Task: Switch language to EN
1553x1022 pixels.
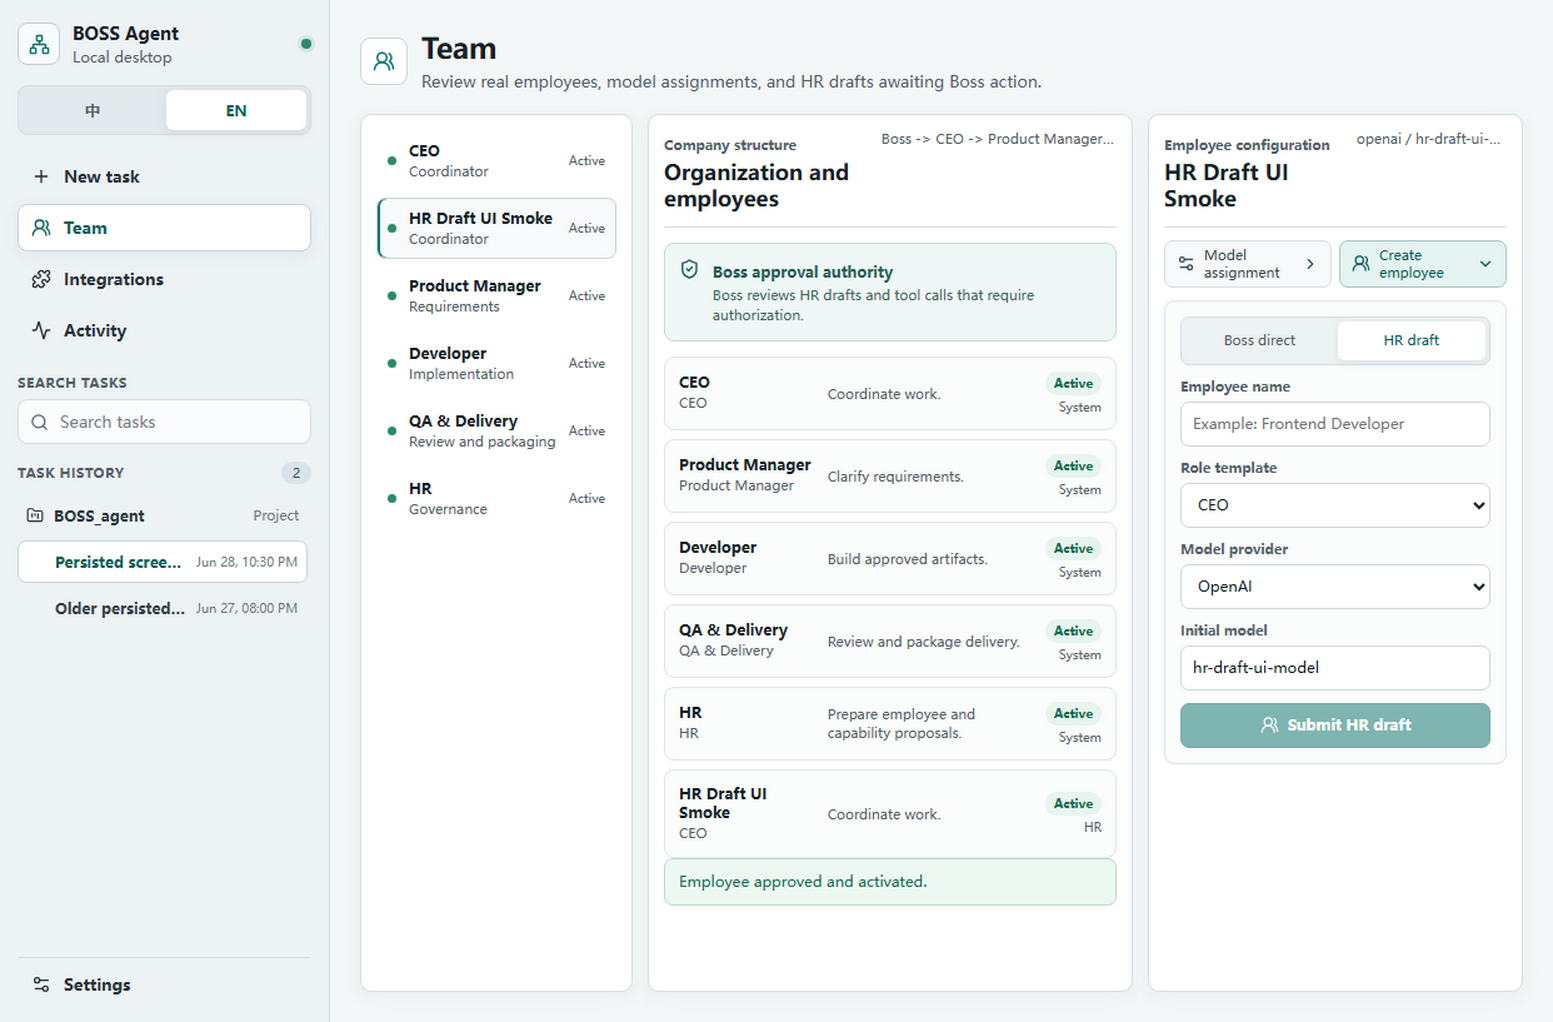Action: tap(236, 110)
